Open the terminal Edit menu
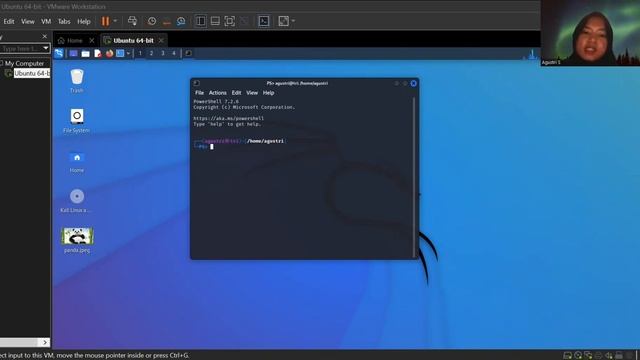Image resolution: width=640 pixels, height=360 pixels. tap(236, 93)
